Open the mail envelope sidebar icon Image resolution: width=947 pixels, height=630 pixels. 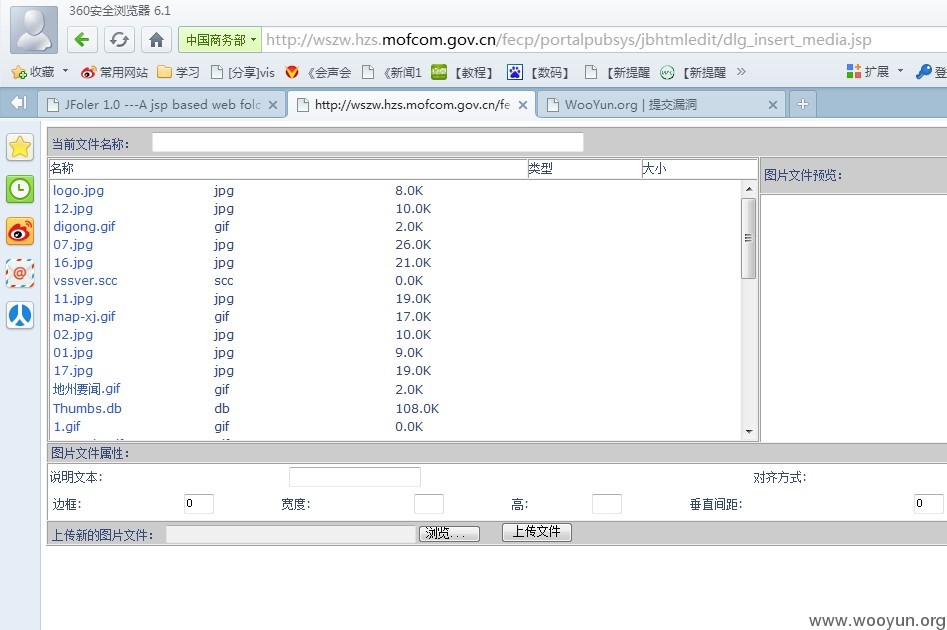[x=20, y=273]
